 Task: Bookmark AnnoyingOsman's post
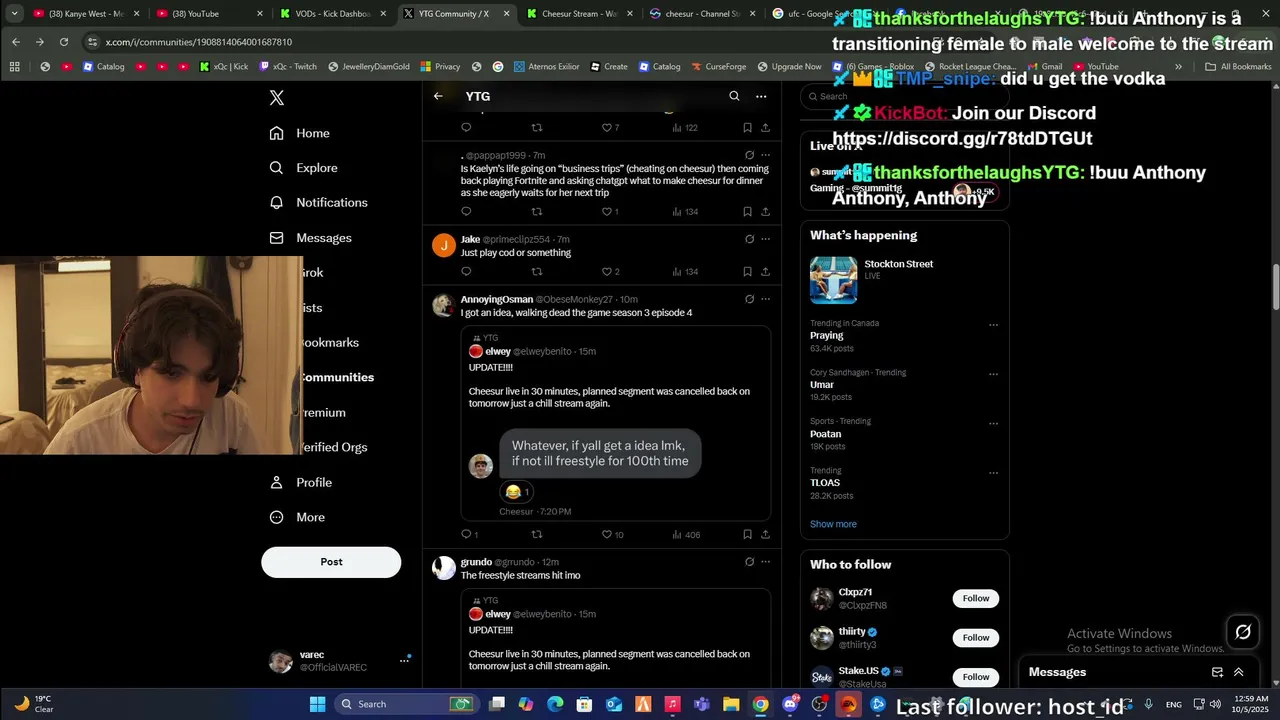point(747,535)
